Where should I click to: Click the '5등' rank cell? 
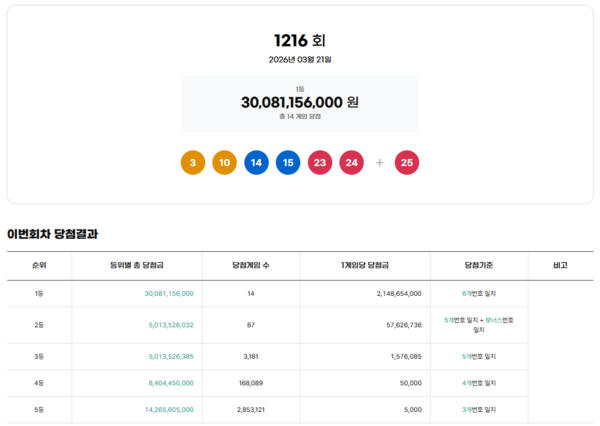tap(39, 410)
